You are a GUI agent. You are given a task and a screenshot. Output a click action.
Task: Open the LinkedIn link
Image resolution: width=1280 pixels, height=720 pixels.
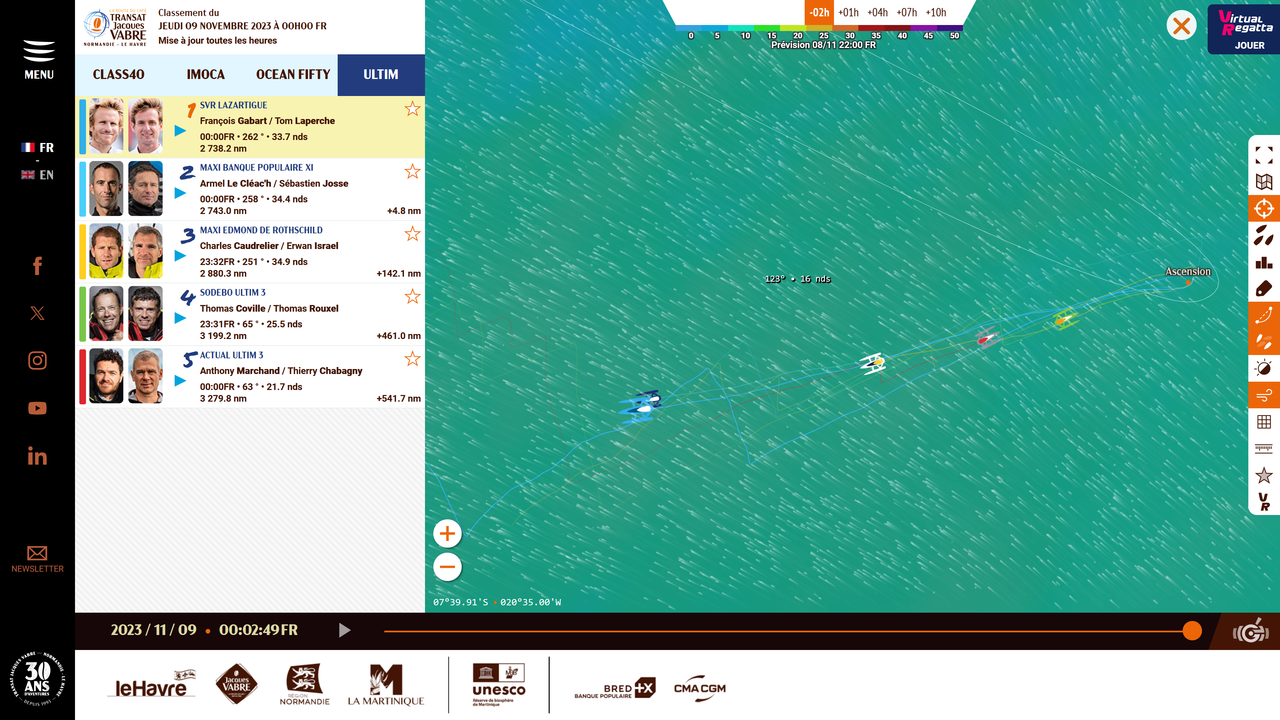(x=37, y=456)
